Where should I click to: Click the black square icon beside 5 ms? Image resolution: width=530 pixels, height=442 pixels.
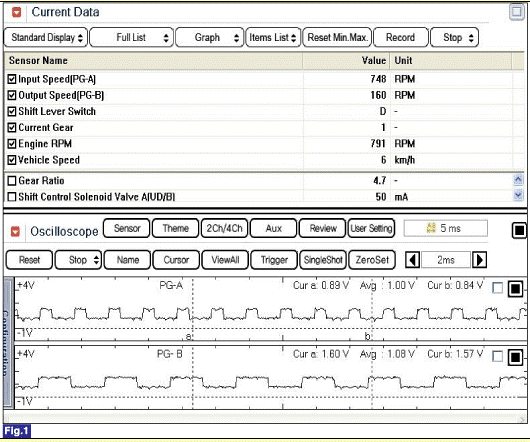[519, 230]
